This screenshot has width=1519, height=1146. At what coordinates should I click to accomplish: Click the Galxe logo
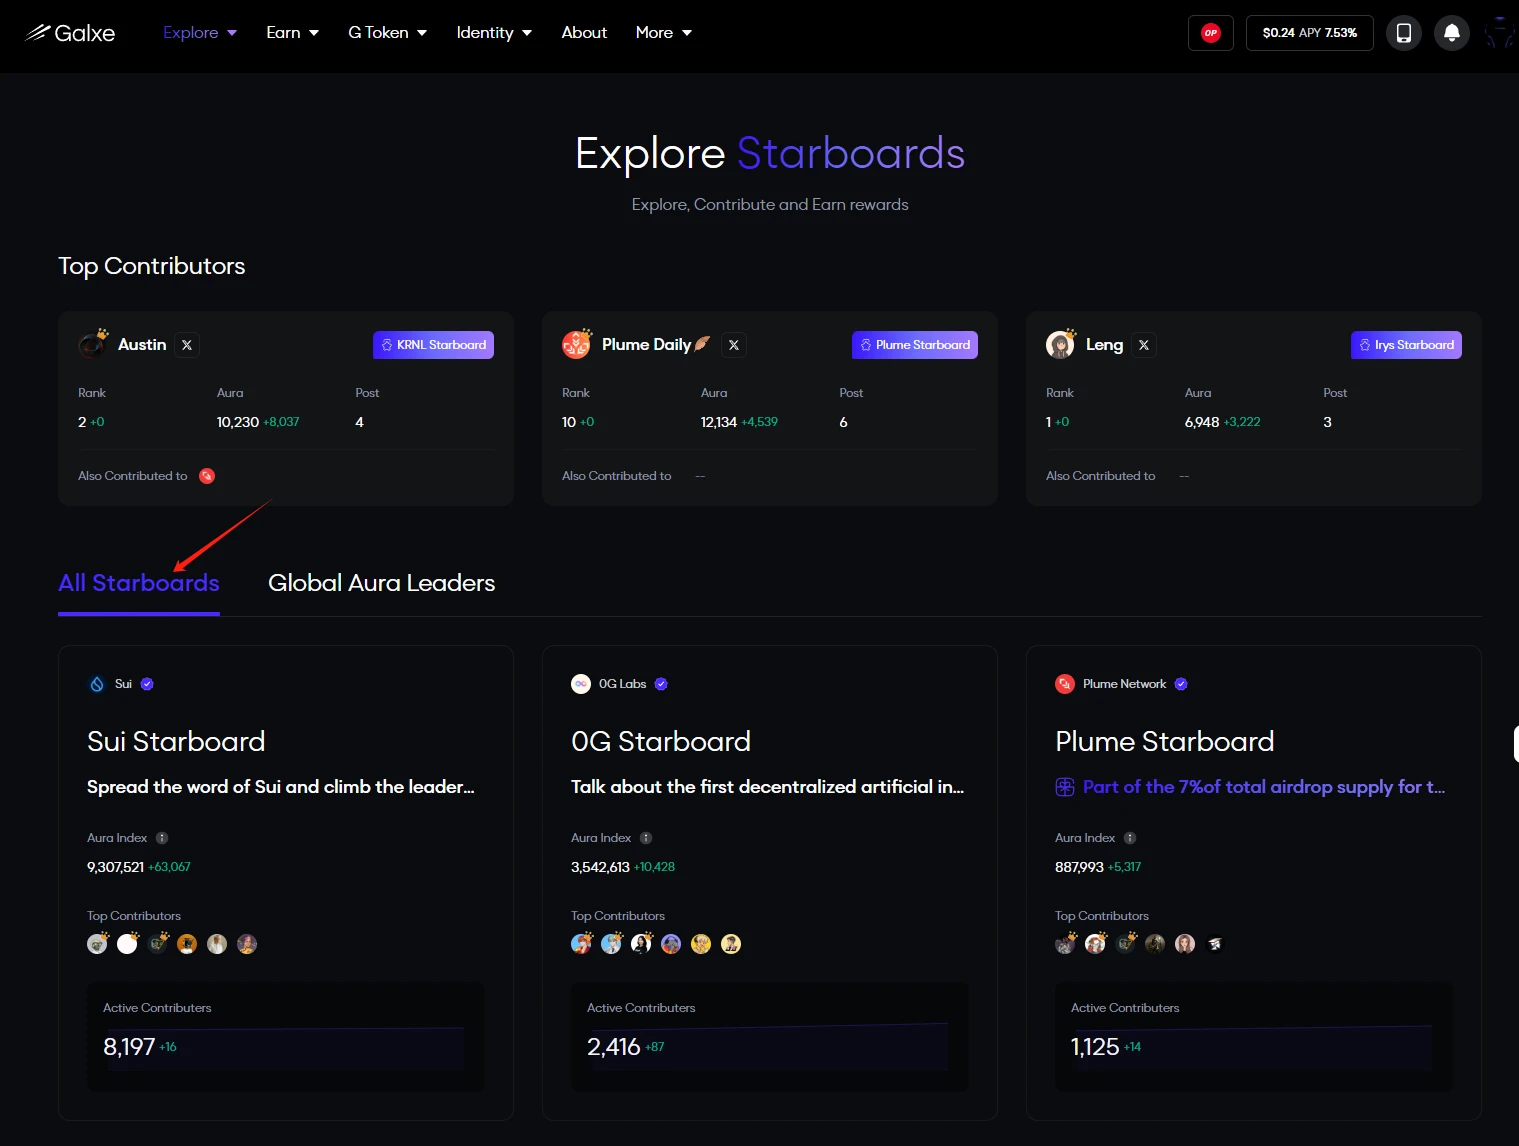(x=70, y=33)
